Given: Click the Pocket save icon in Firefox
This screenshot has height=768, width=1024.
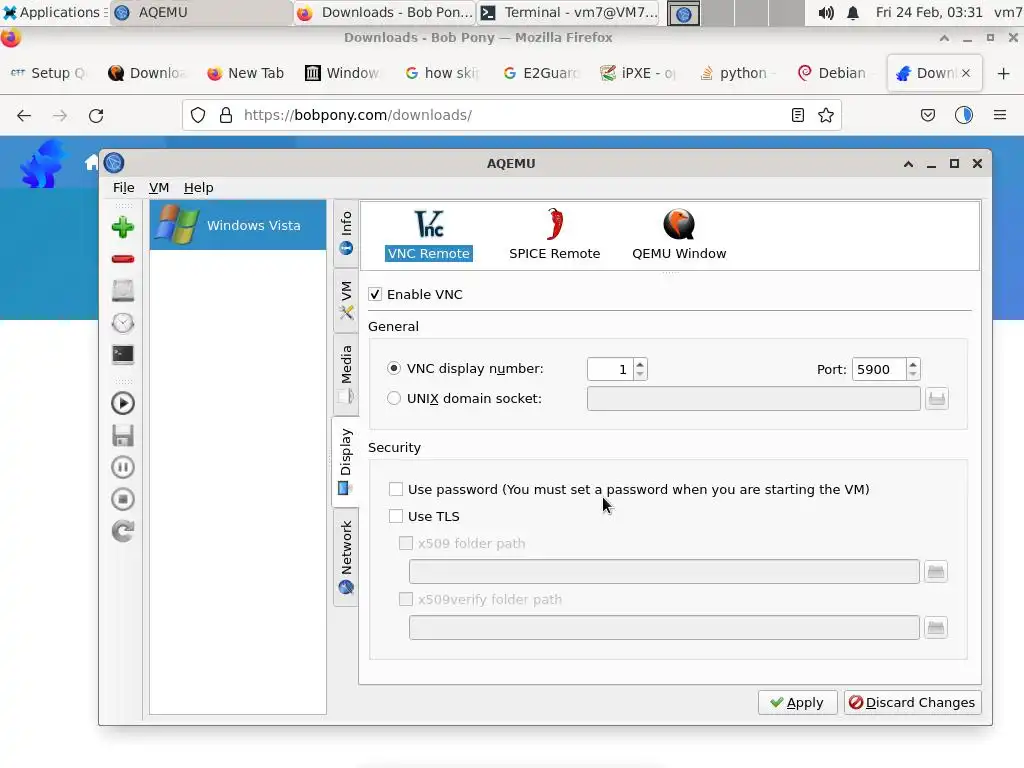Looking at the screenshot, I should (927, 116).
